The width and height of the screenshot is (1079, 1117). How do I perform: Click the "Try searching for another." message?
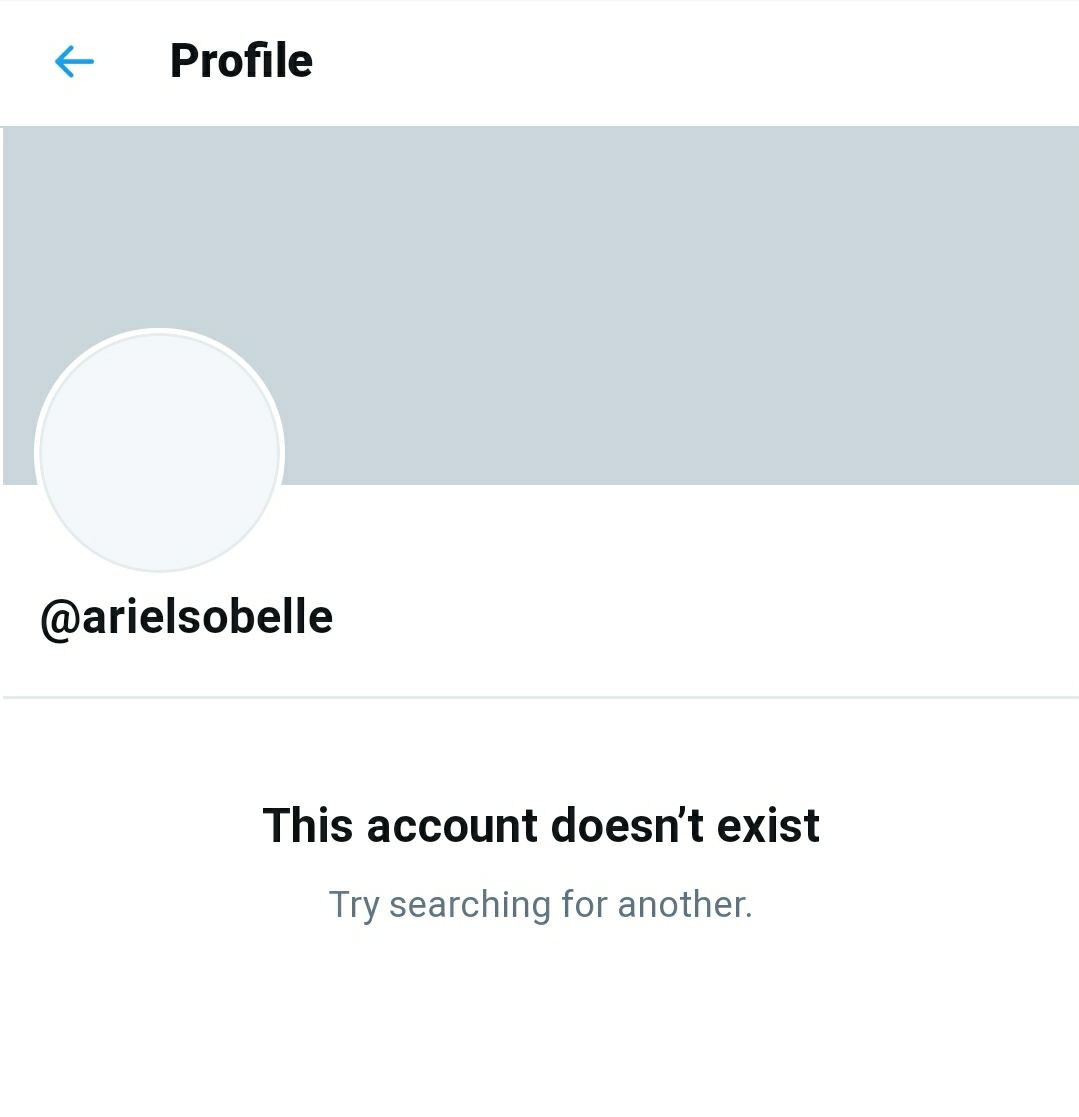coord(541,905)
